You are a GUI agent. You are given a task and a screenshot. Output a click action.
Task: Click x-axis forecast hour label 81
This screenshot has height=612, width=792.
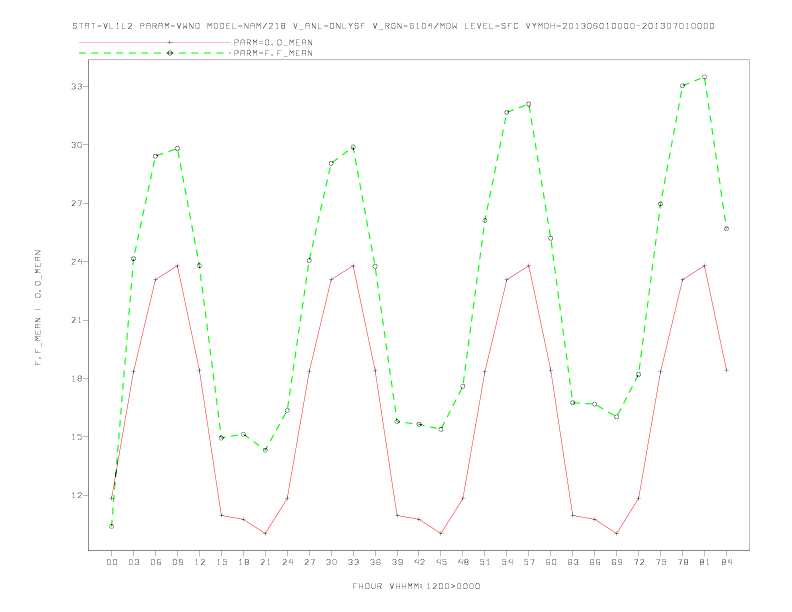point(705,562)
